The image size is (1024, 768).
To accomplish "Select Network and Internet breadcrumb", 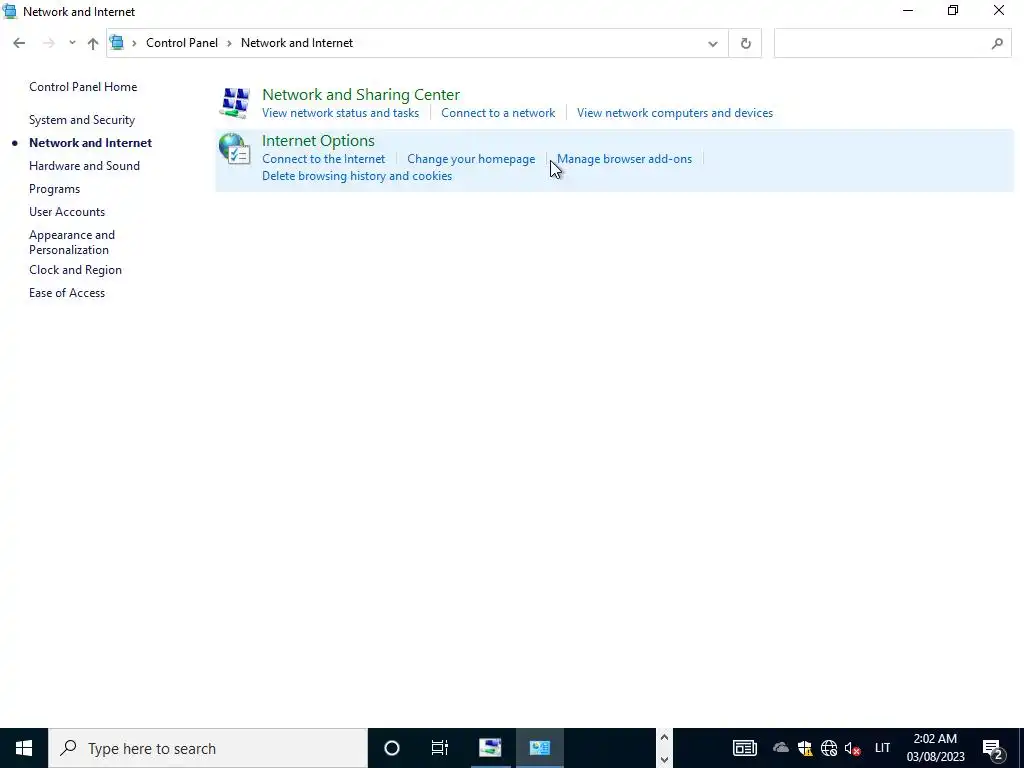I will (296, 43).
